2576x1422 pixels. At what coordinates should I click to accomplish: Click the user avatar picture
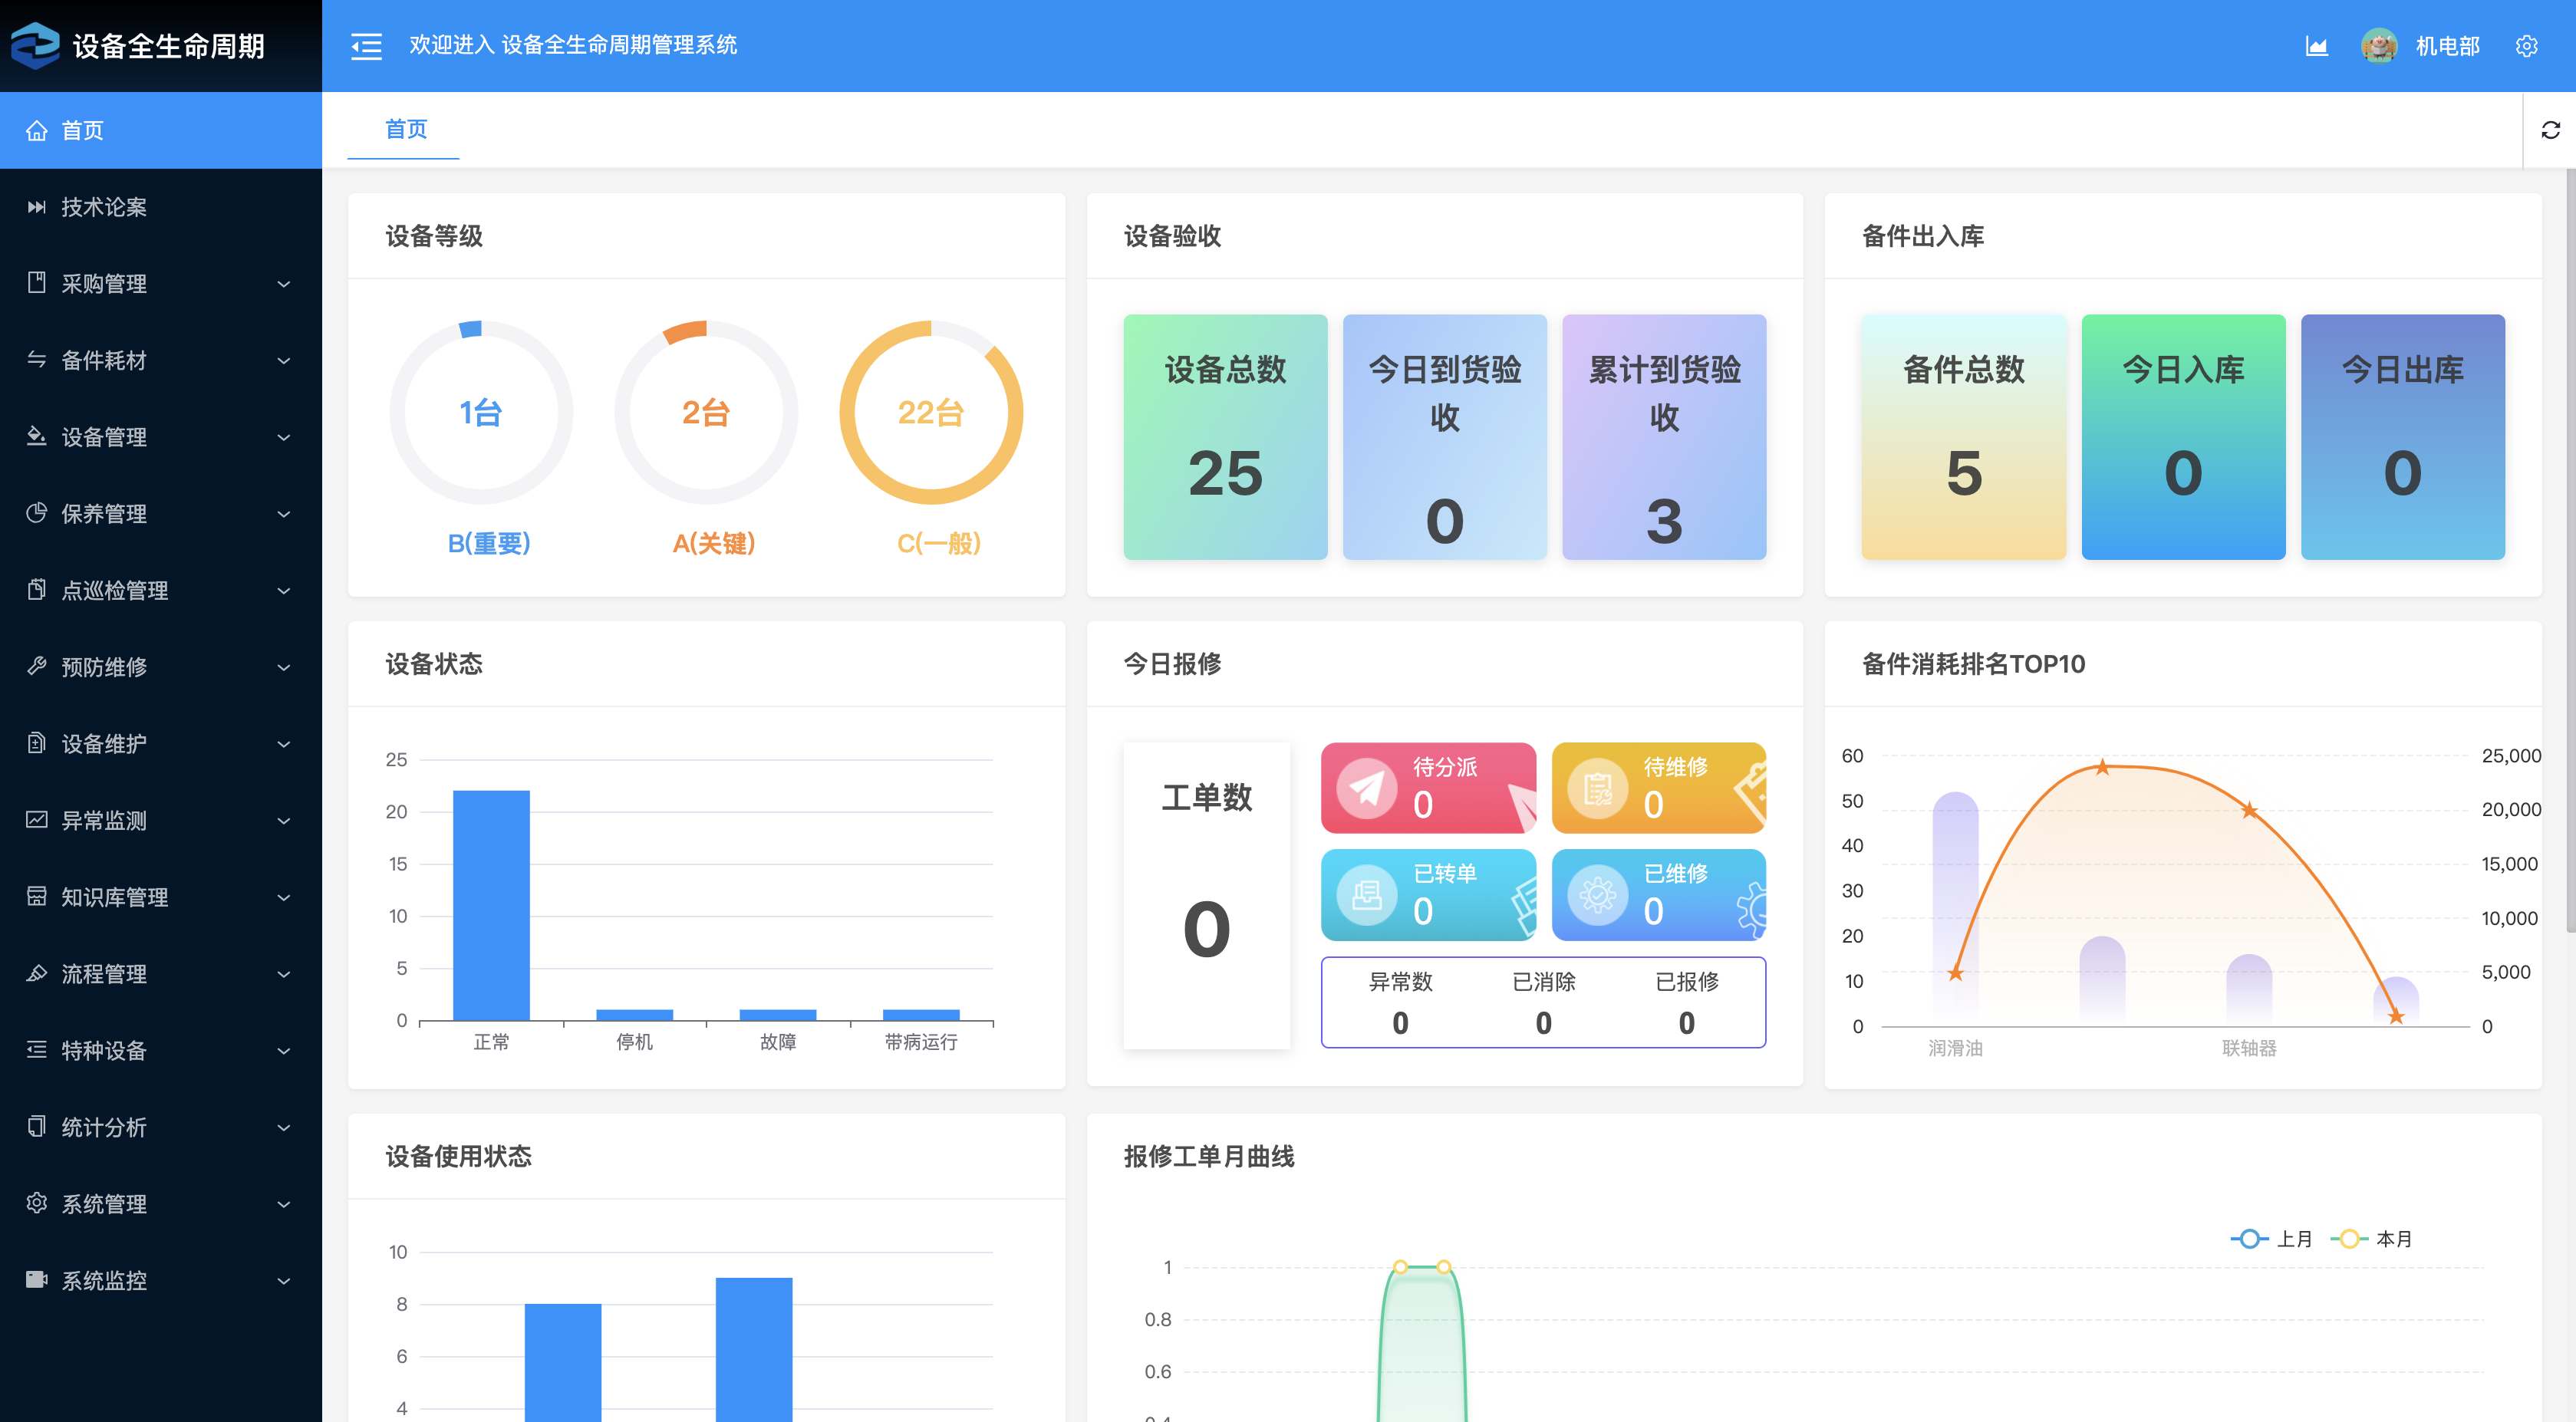[x=2378, y=46]
